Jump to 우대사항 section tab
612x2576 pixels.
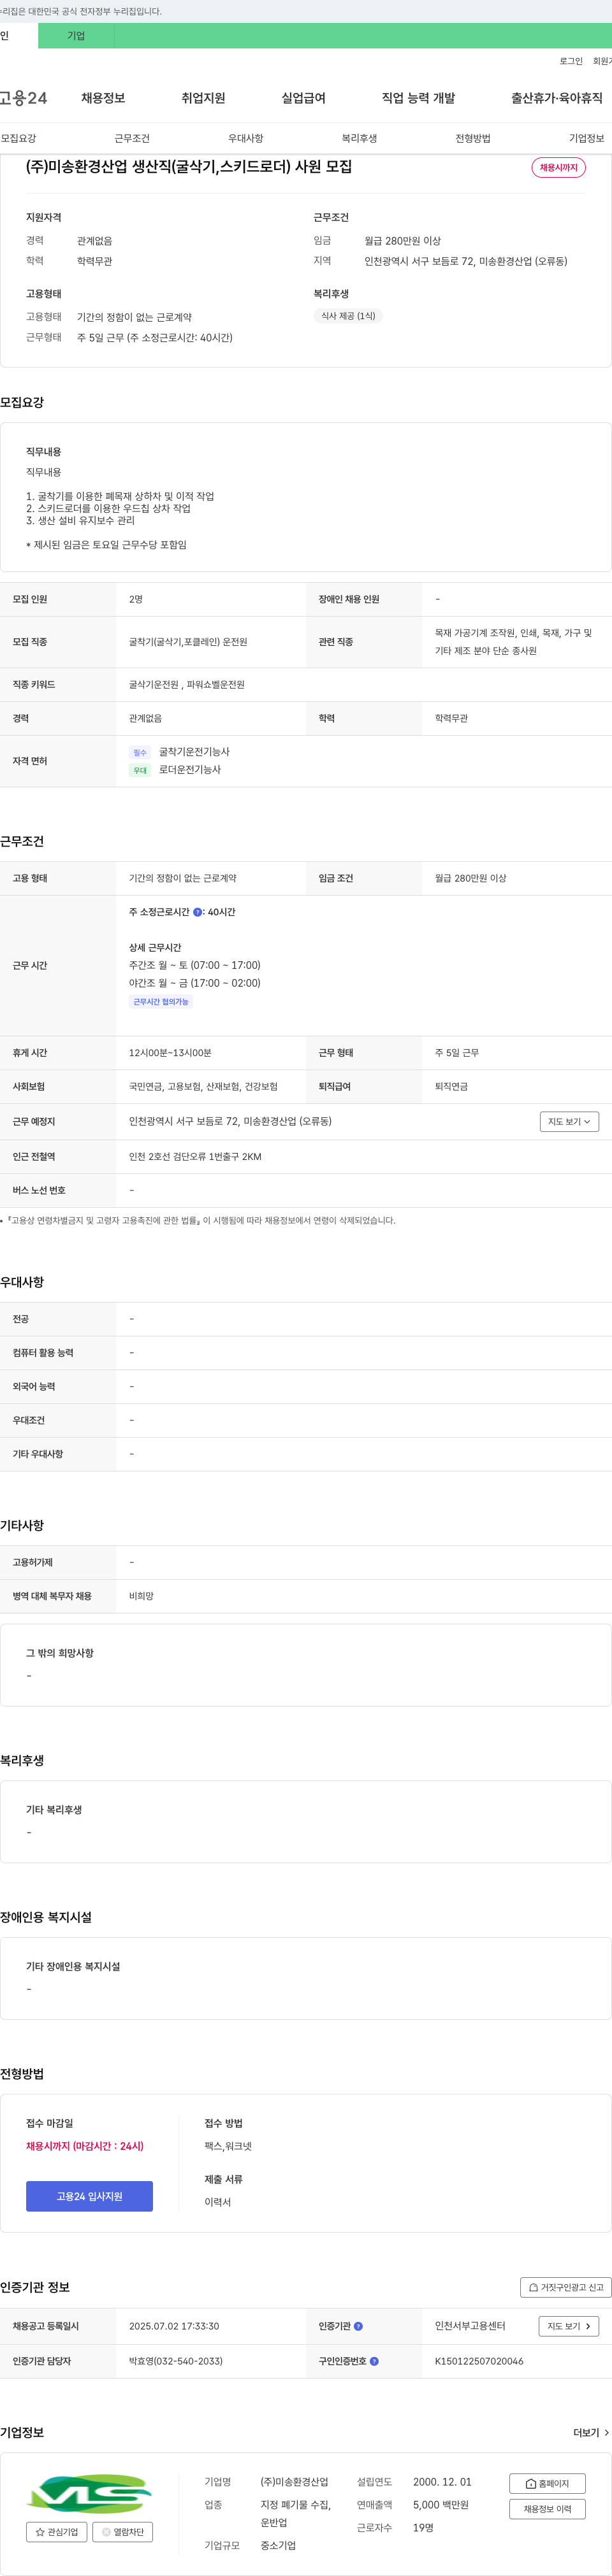point(246,138)
